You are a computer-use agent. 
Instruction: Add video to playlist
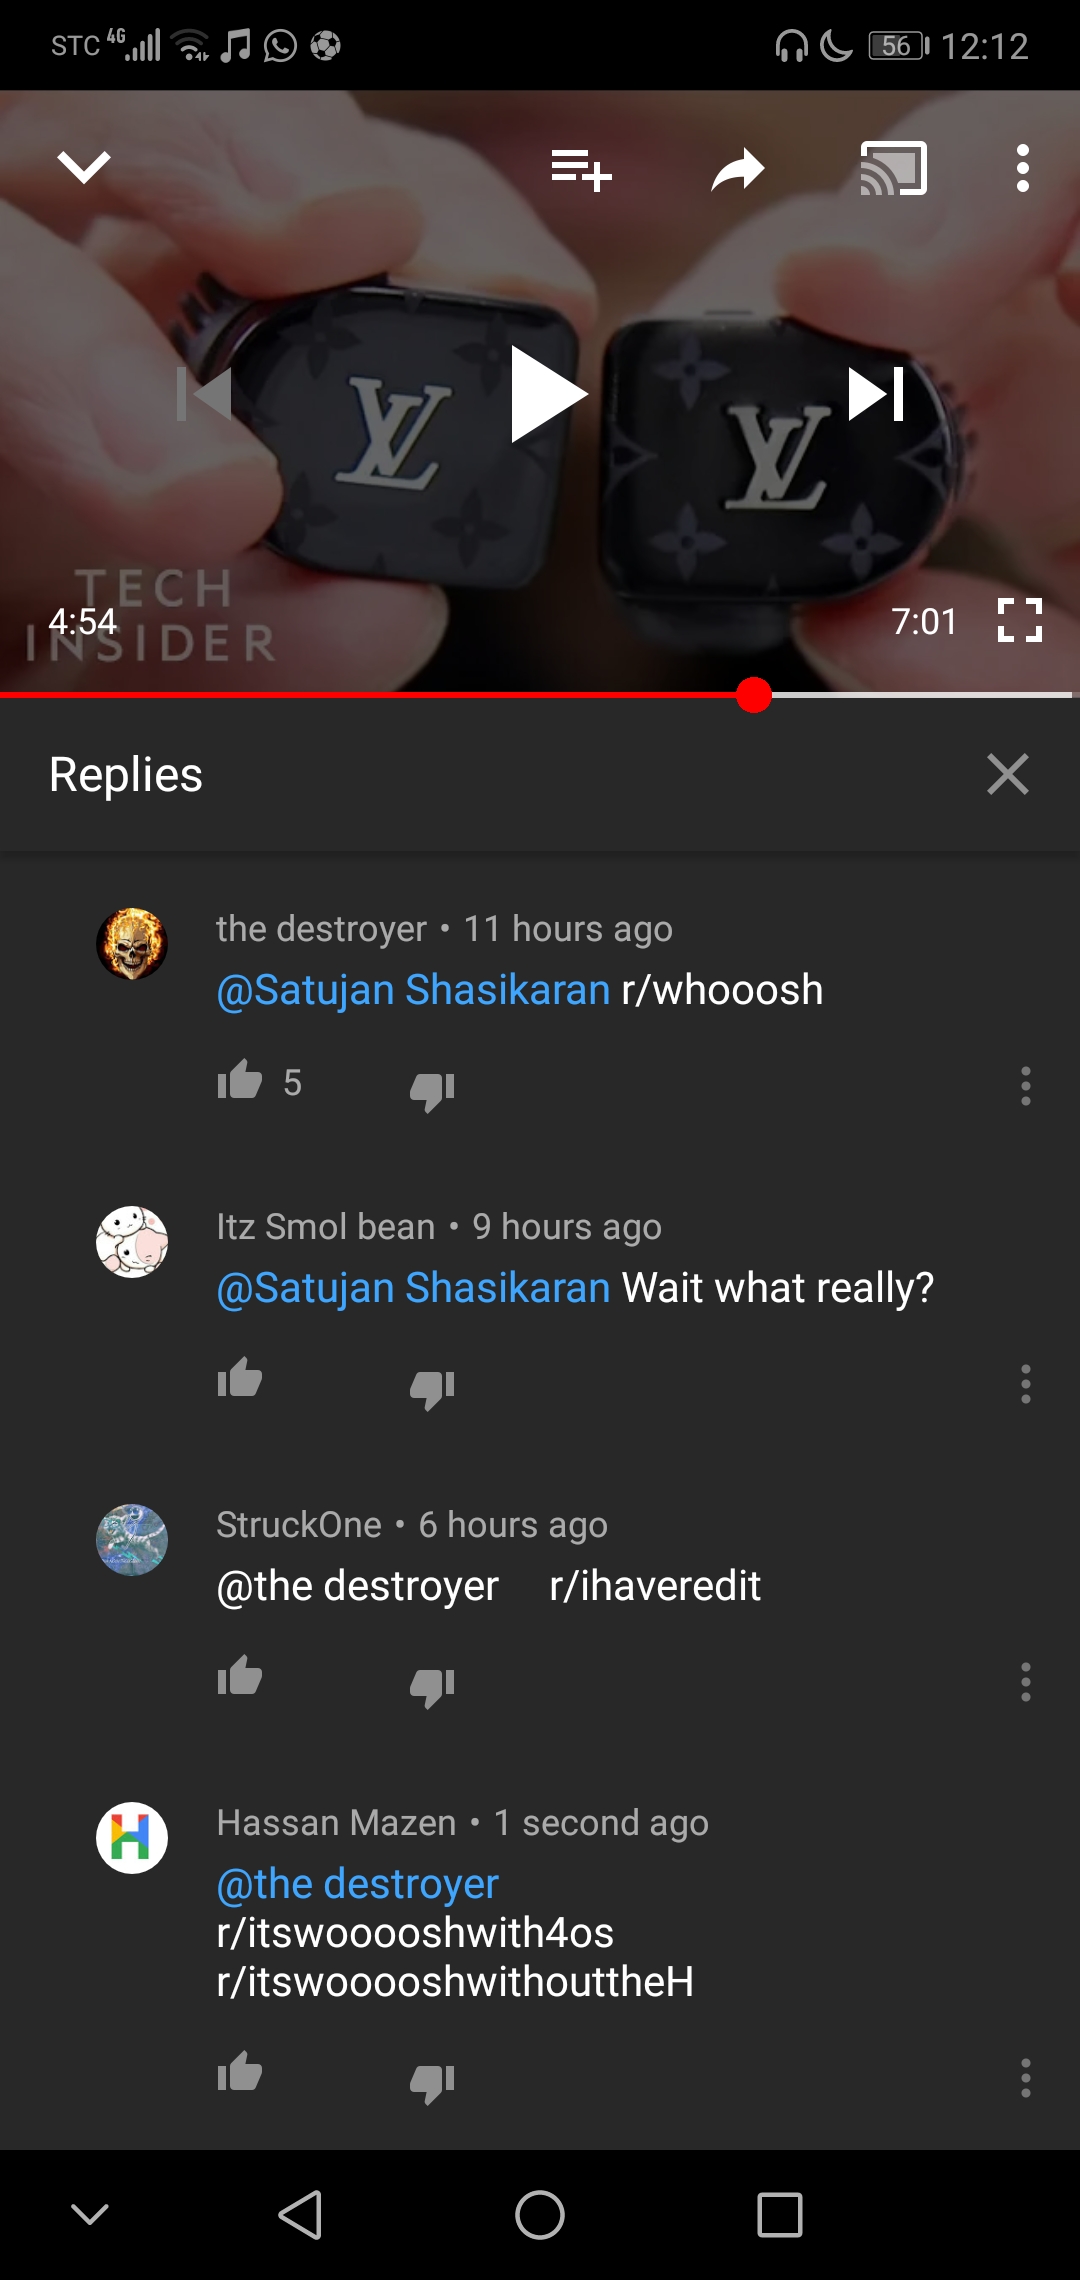581,168
